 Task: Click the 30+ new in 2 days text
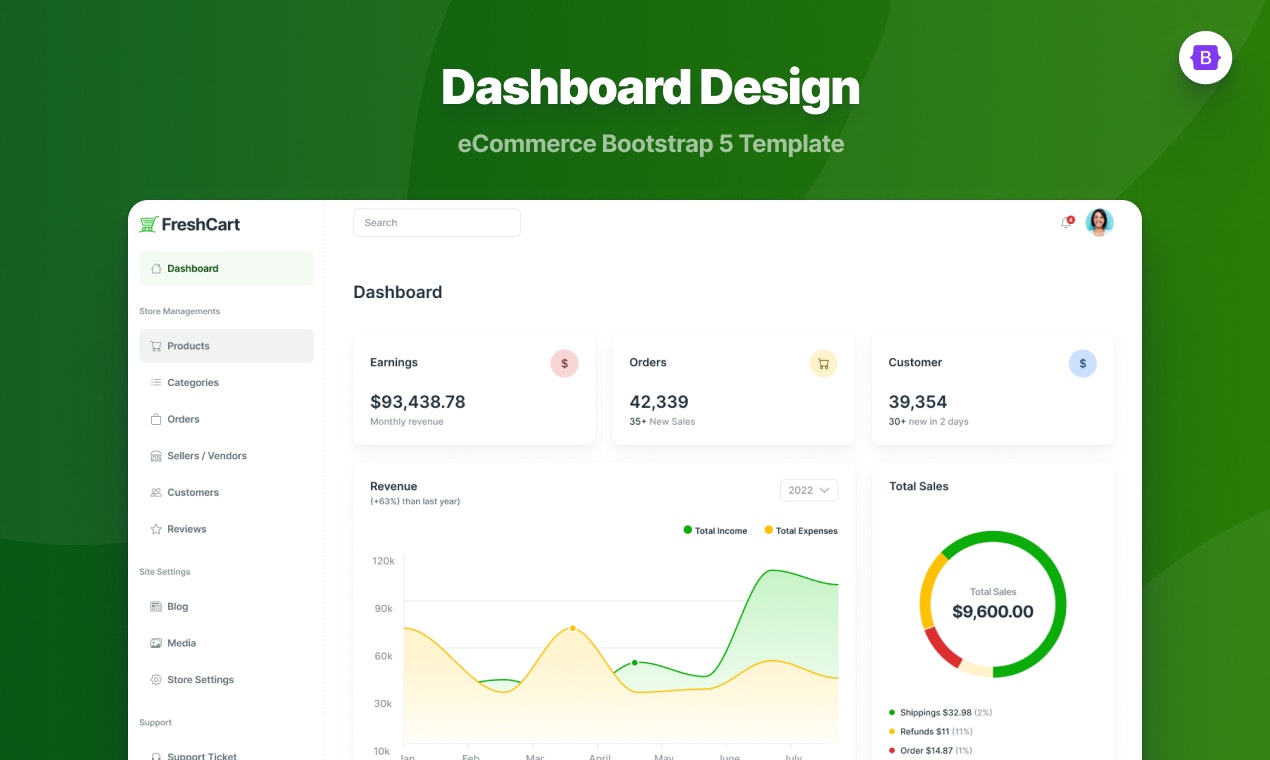tap(929, 422)
